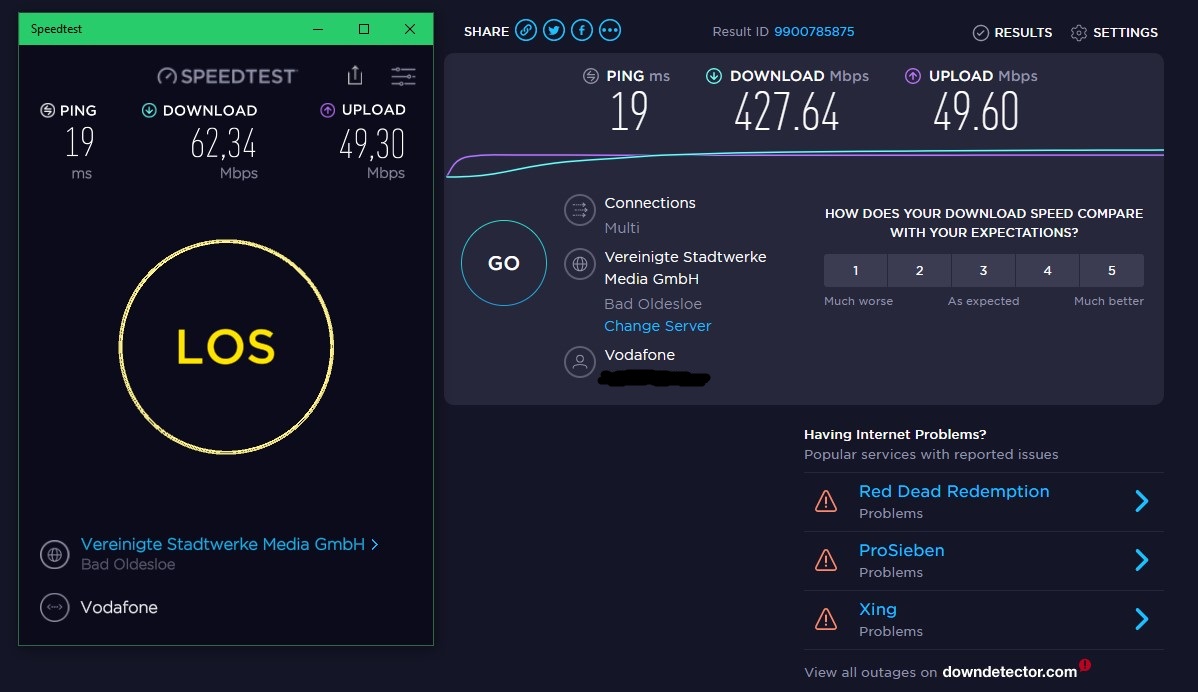Click download value 427.64 on web
The height and width of the screenshot is (692, 1198).
pyautogui.click(x=786, y=112)
